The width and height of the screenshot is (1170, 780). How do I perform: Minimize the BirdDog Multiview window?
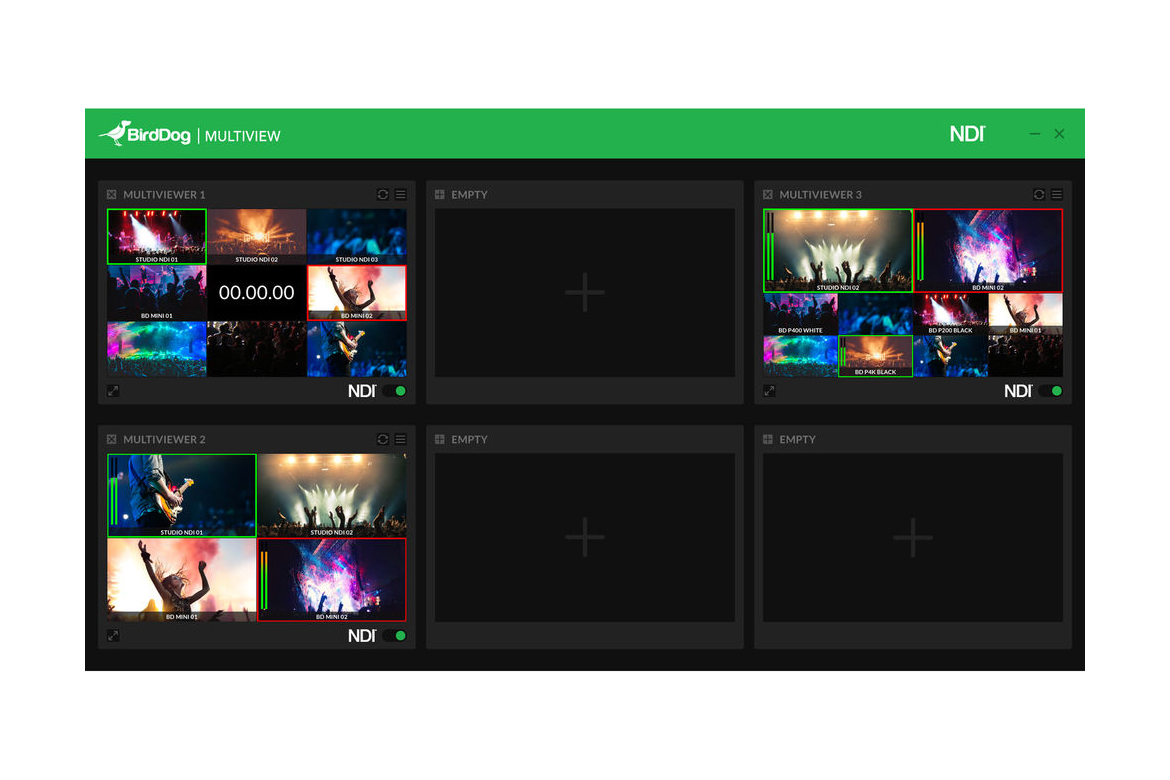click(x=1034, y=134)
